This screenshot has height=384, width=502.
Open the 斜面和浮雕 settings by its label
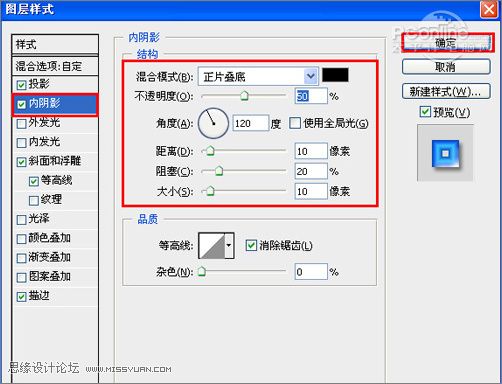pyautogui.click(x=55, y=161)
